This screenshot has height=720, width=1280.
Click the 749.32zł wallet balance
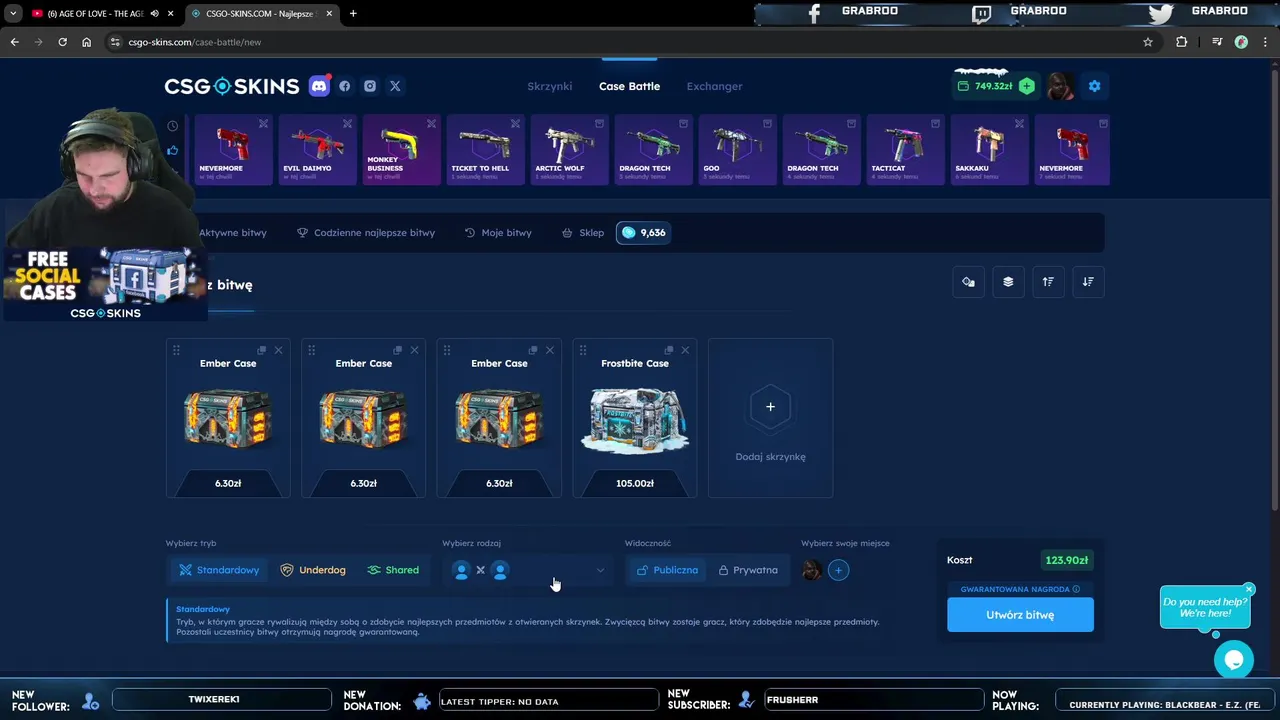[985, 86]
